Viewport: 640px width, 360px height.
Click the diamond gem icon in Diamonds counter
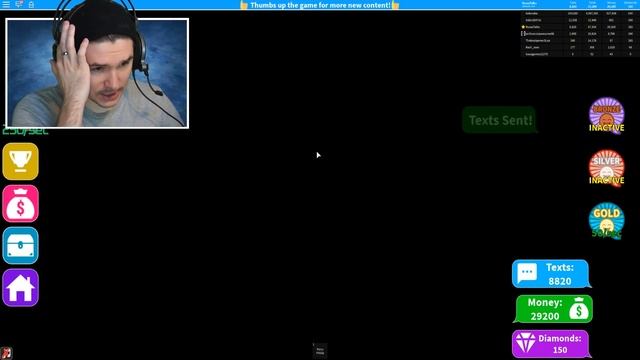[525, 342]
